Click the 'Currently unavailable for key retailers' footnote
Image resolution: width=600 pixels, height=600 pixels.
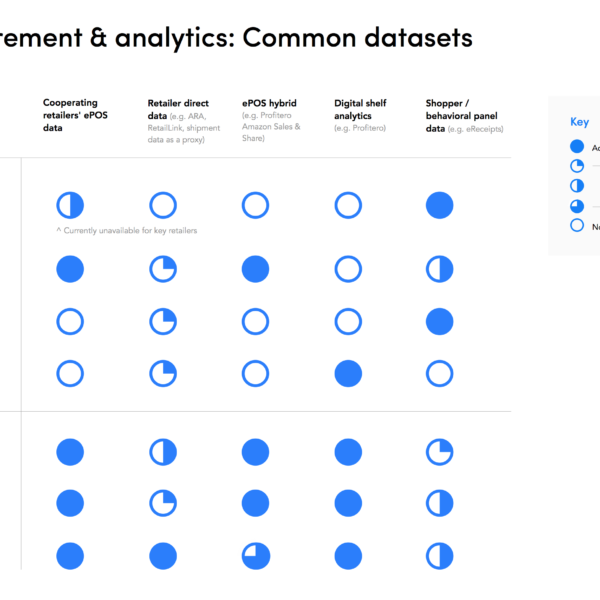(127, 230)
